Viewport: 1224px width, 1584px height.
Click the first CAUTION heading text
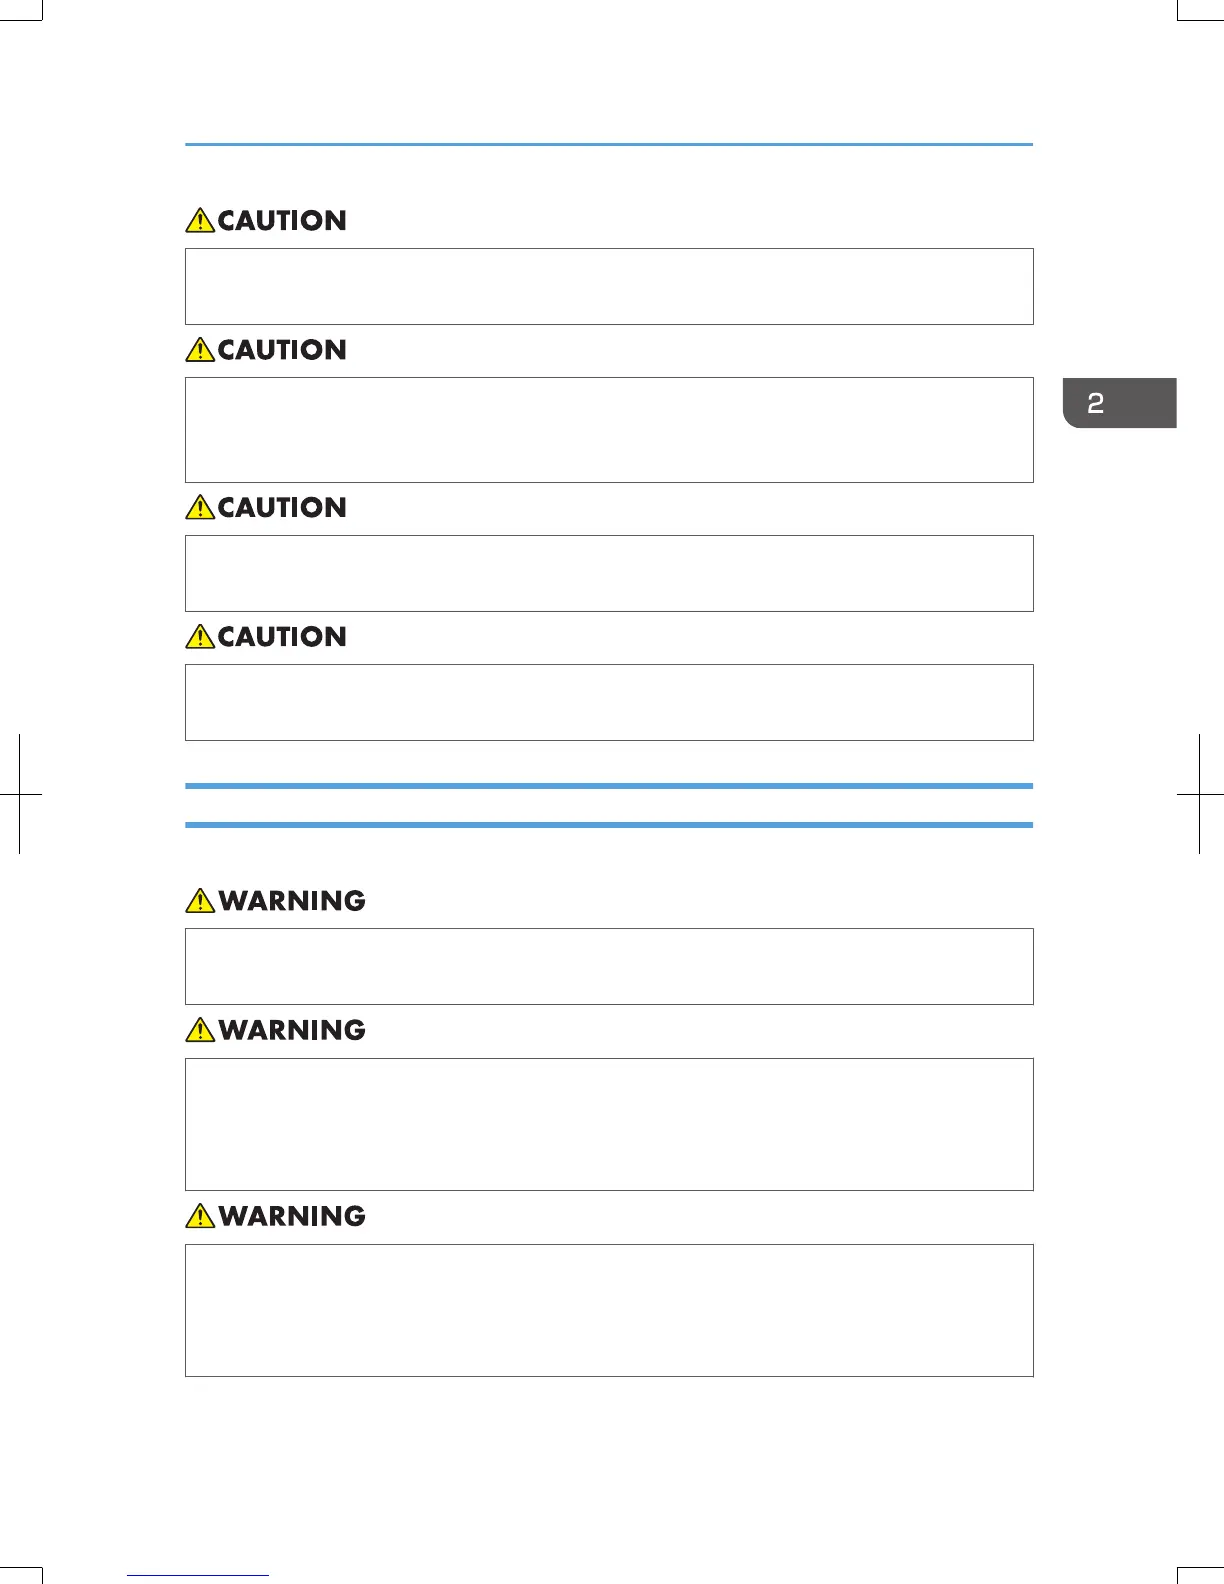[282, 221]
